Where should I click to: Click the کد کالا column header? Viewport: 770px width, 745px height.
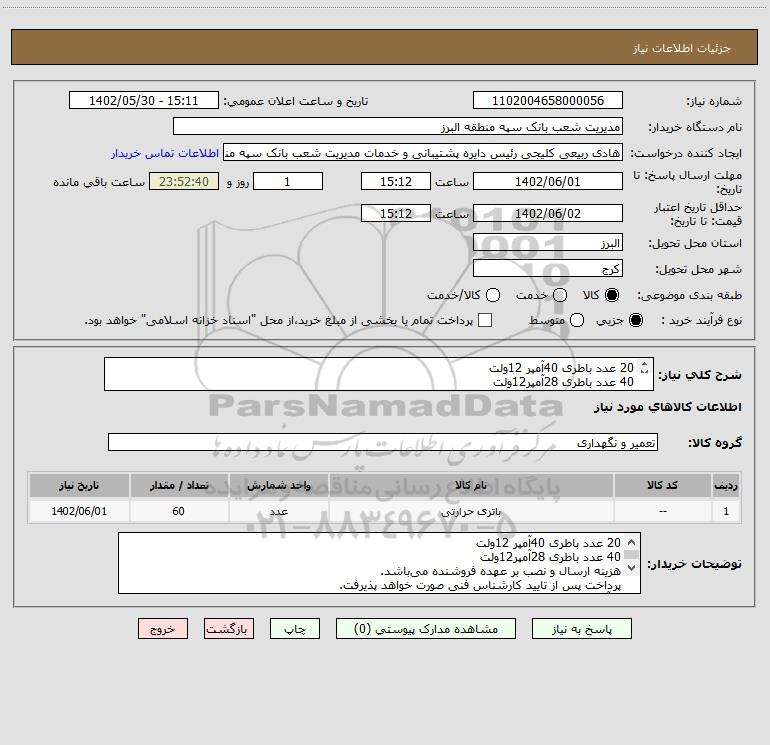pyautogui.click(x=662, y=485)
